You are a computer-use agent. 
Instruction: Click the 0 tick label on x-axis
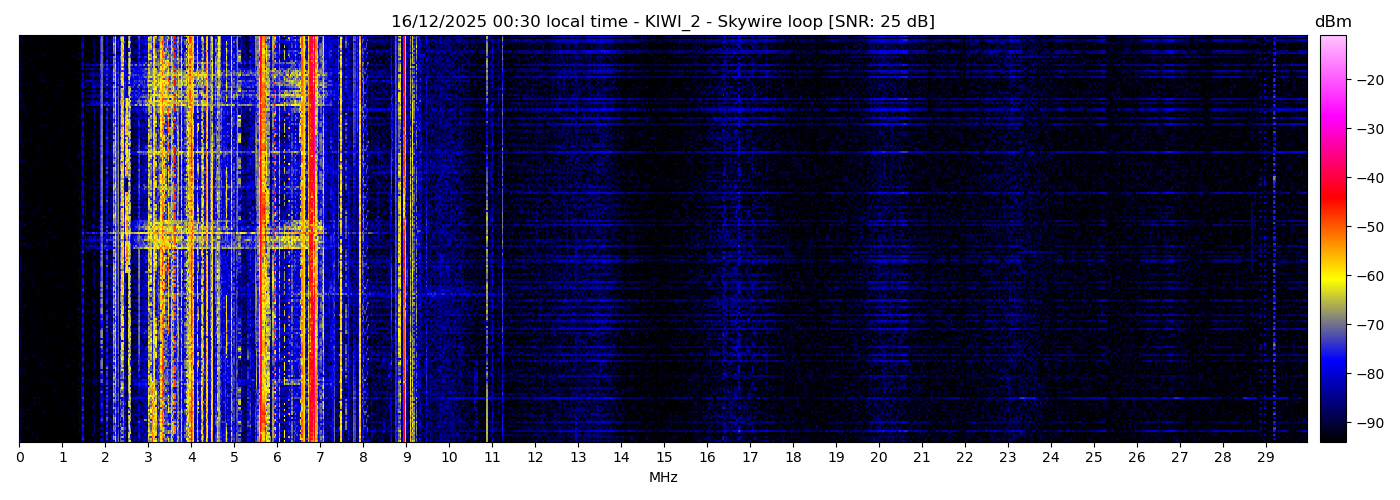(x=19, y=458)
